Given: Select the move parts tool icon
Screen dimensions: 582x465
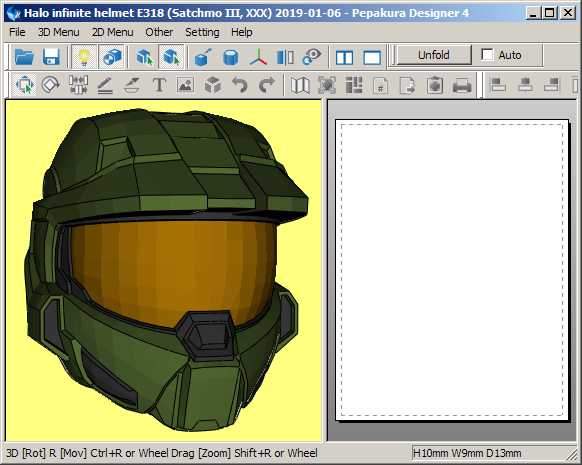Looking at the screenshot, I should point(24,85).
